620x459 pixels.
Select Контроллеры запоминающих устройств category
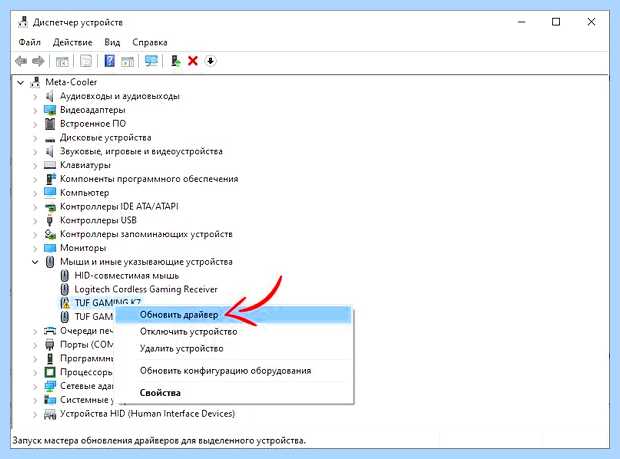click(x=146, y=234)
